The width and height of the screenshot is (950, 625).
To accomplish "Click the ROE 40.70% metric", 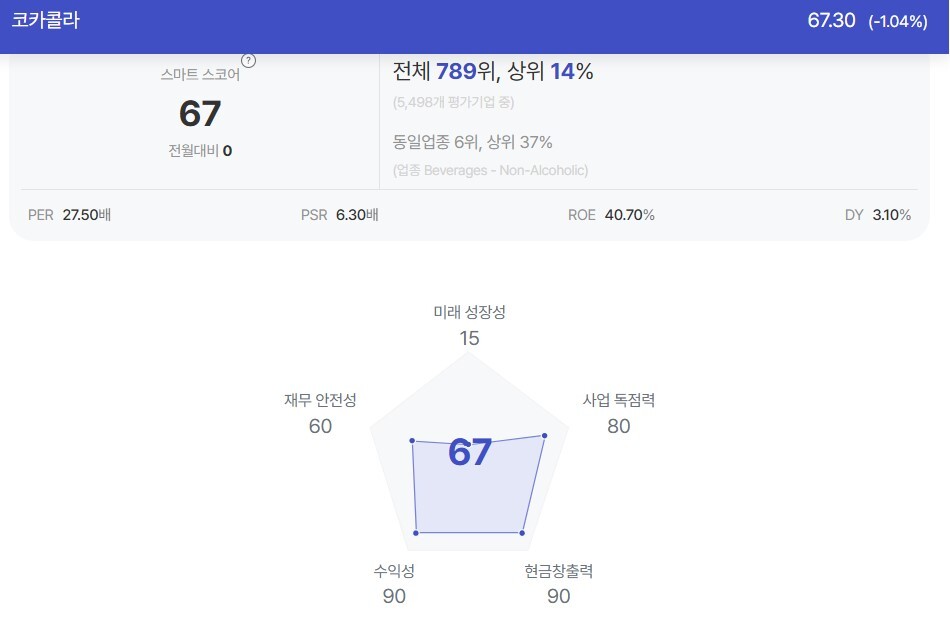I will pos(611,215).
